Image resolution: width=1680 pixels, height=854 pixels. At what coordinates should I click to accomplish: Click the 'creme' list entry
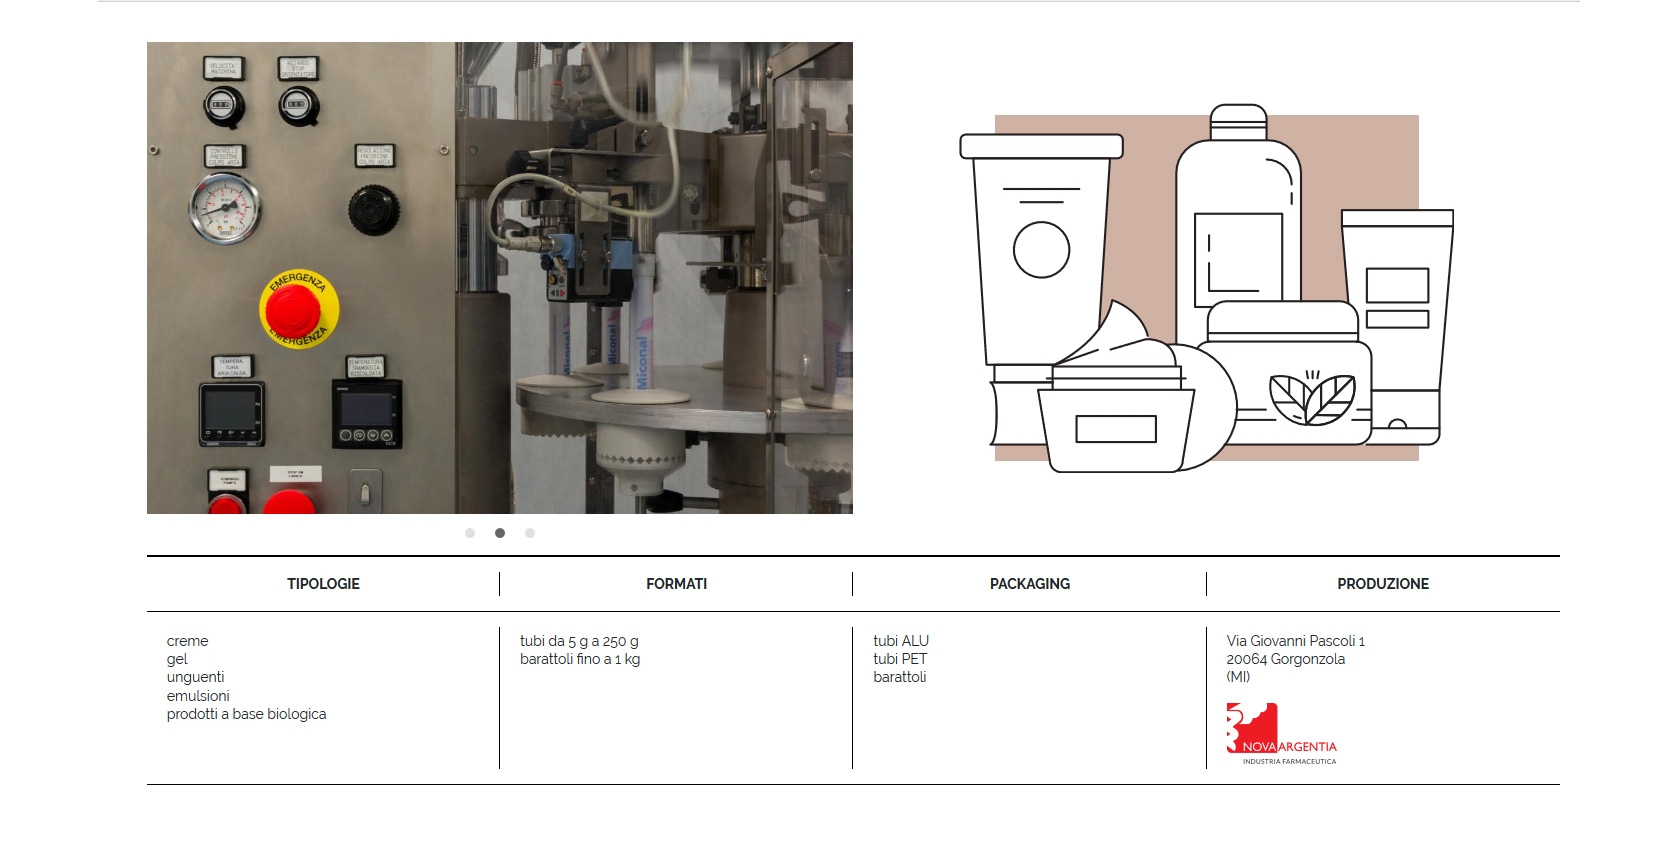point(187,641)
